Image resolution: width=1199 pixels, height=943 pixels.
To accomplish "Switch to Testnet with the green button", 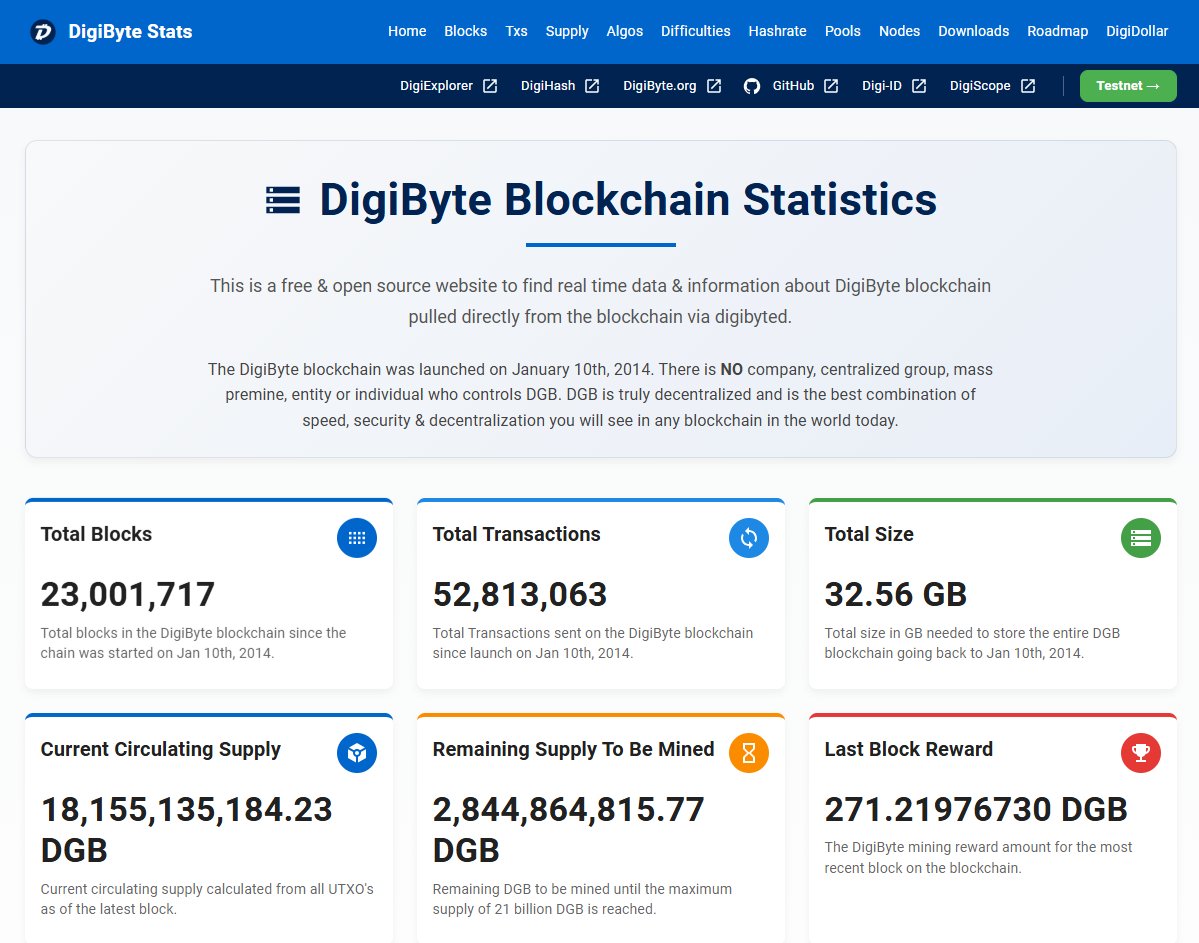I will click(1128, 86).
